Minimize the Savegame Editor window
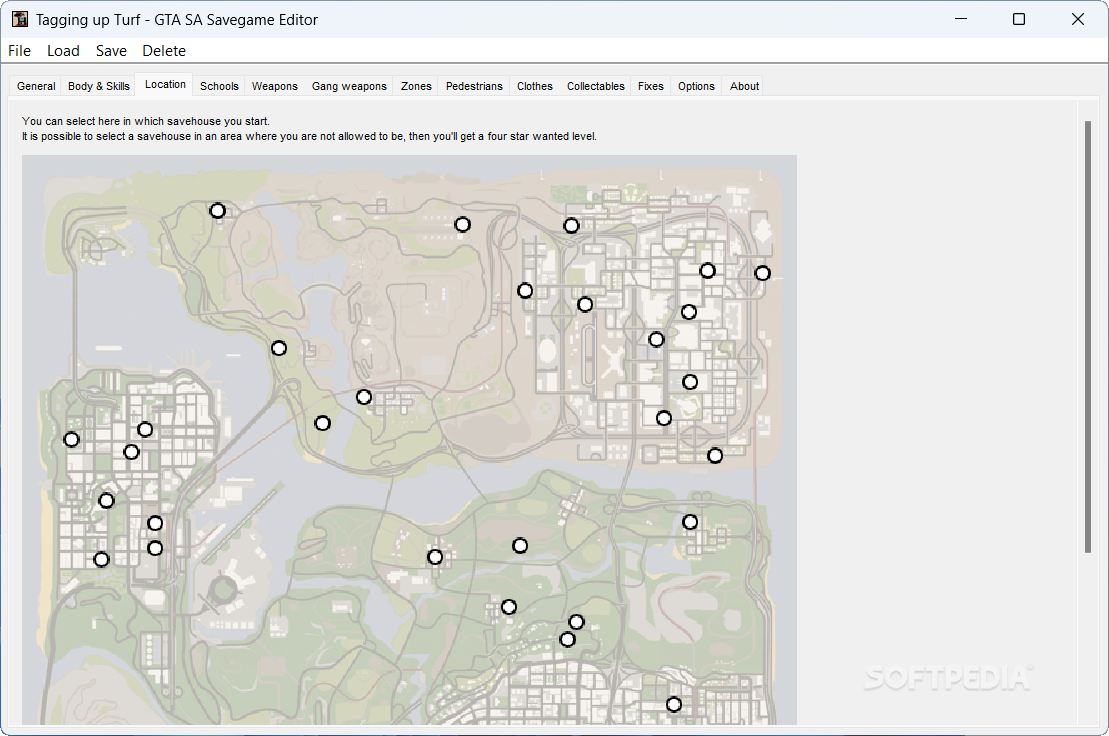 point(960,19)
